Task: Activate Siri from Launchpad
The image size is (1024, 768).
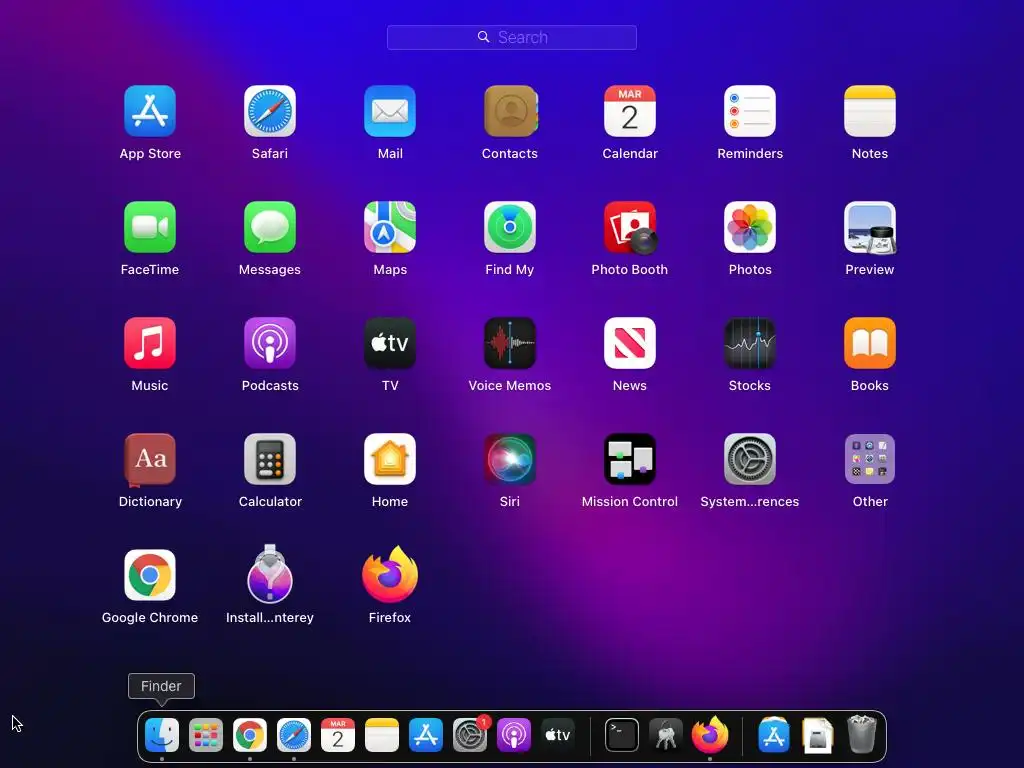Action: (x=510, y=459)
